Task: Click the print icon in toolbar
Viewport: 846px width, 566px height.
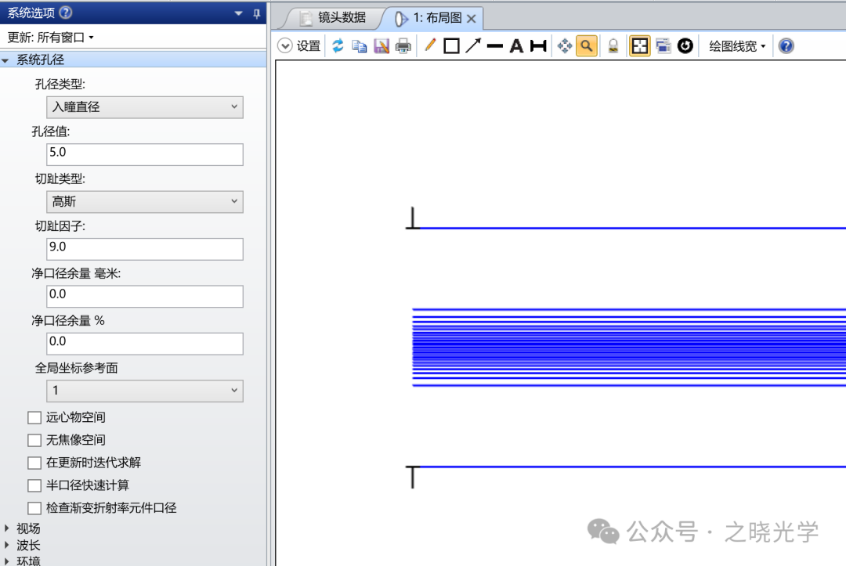Action: click(403, 46)
